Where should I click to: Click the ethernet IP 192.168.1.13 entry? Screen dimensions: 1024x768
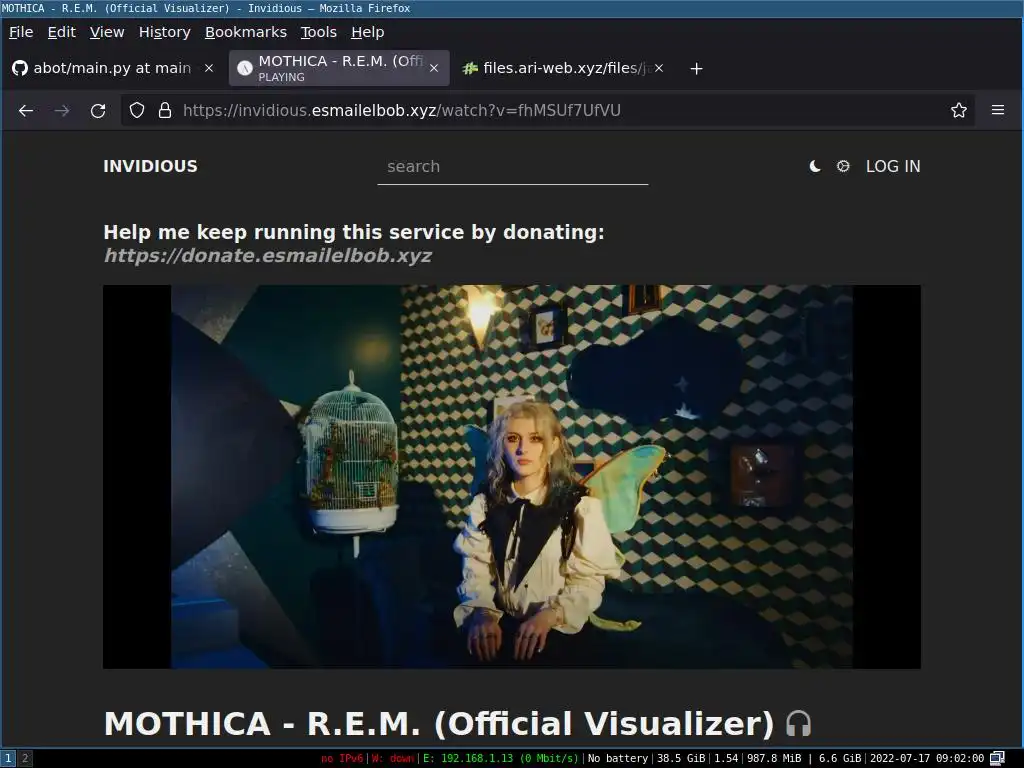[x=500, y=758]
